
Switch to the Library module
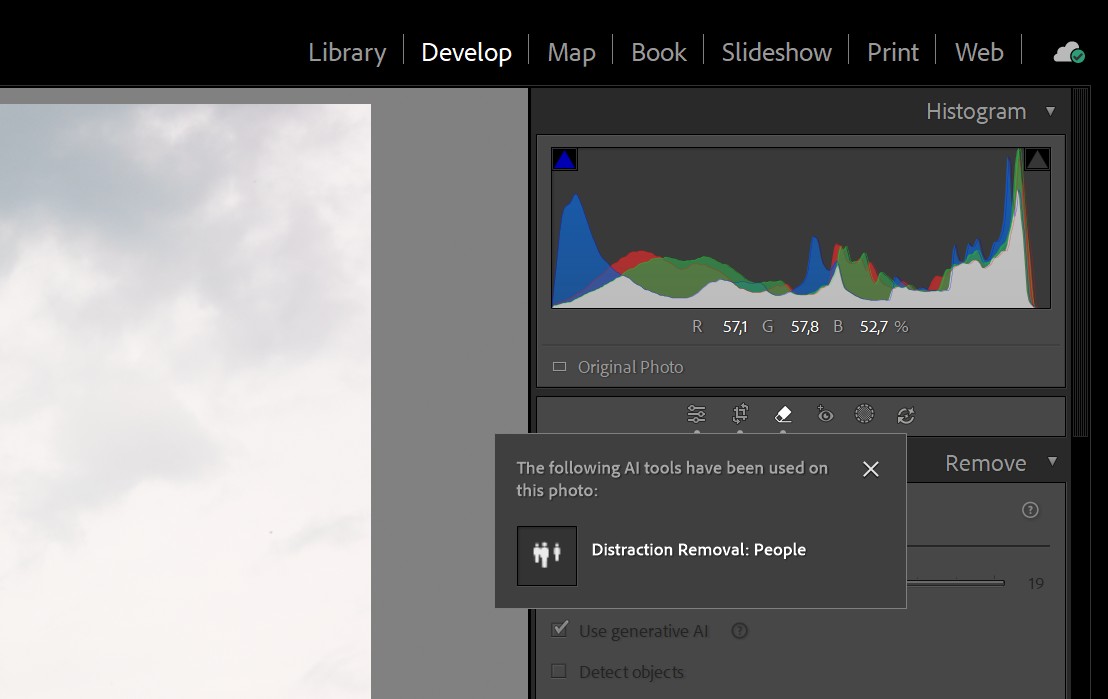point(346,52)
